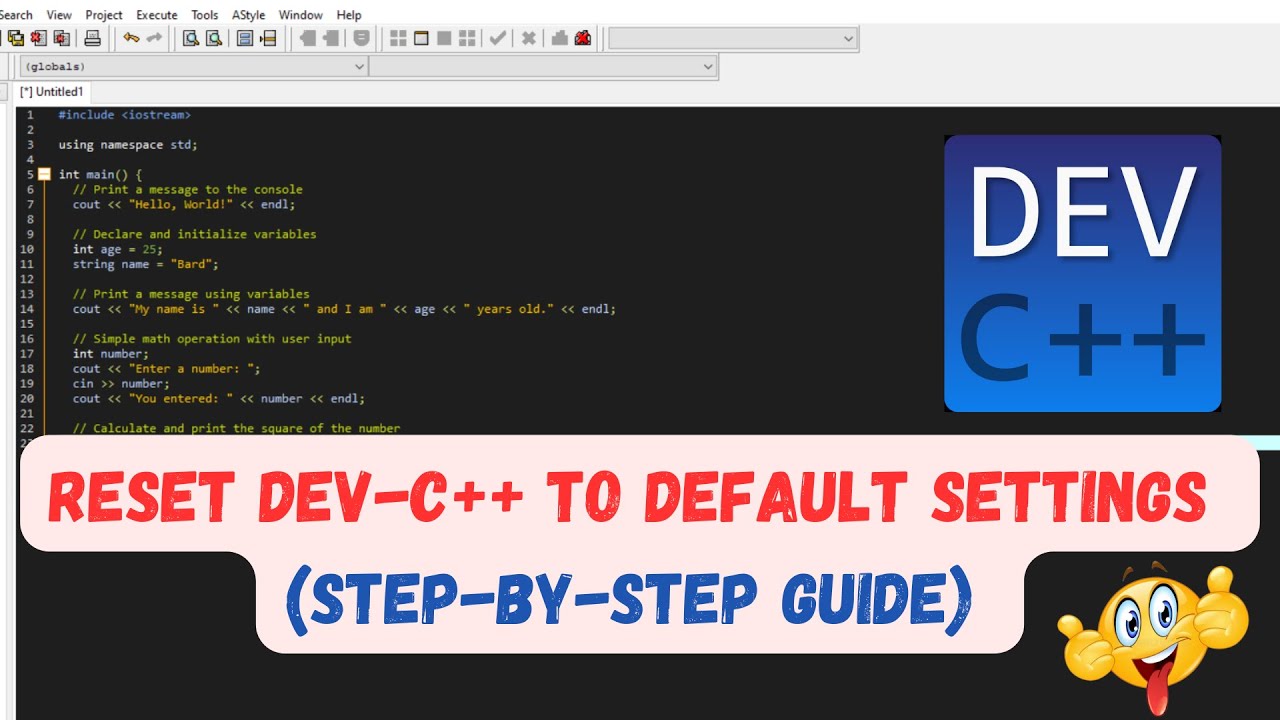Click the cout "Hello, World!" line
This screenshot has height=720, width=1280.
(184, 204)
